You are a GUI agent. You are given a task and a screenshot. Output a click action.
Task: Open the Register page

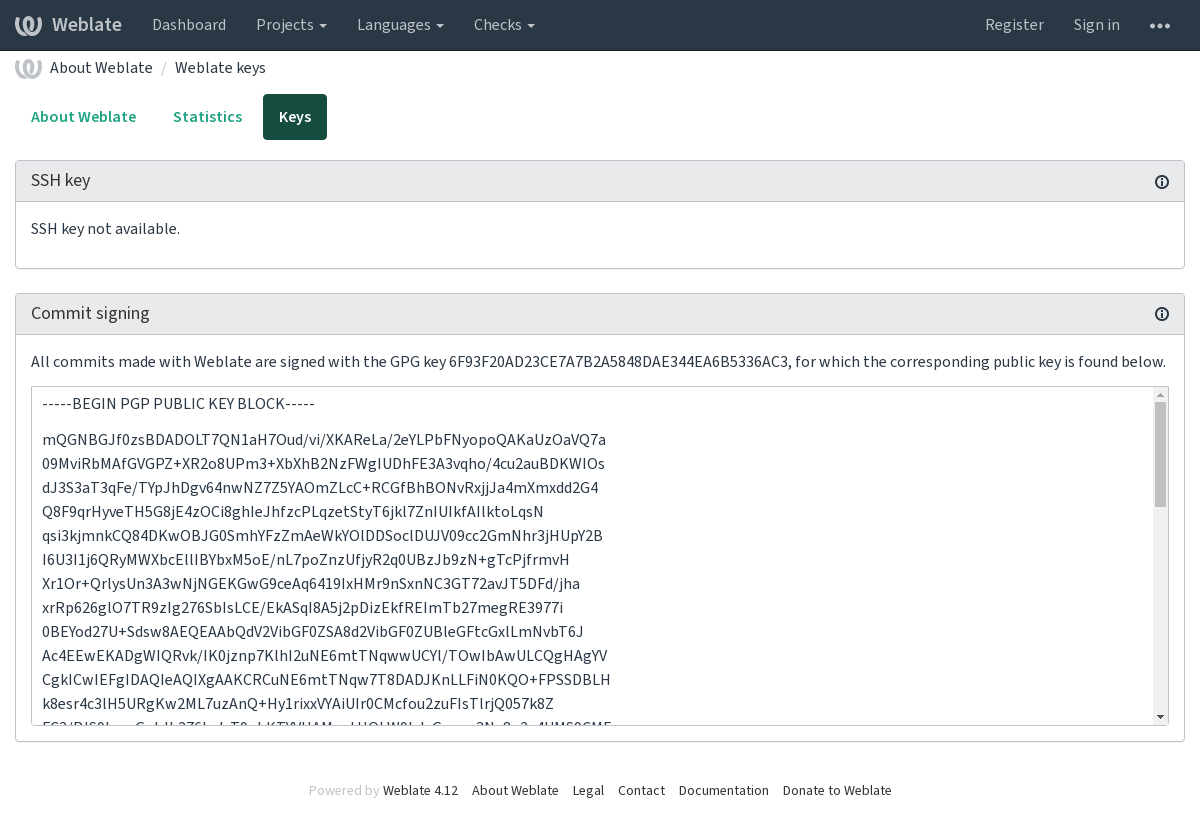[1014, 25]
